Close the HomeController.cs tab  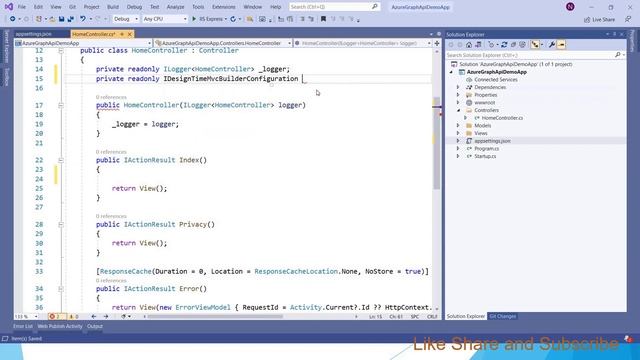pos(130,34)
